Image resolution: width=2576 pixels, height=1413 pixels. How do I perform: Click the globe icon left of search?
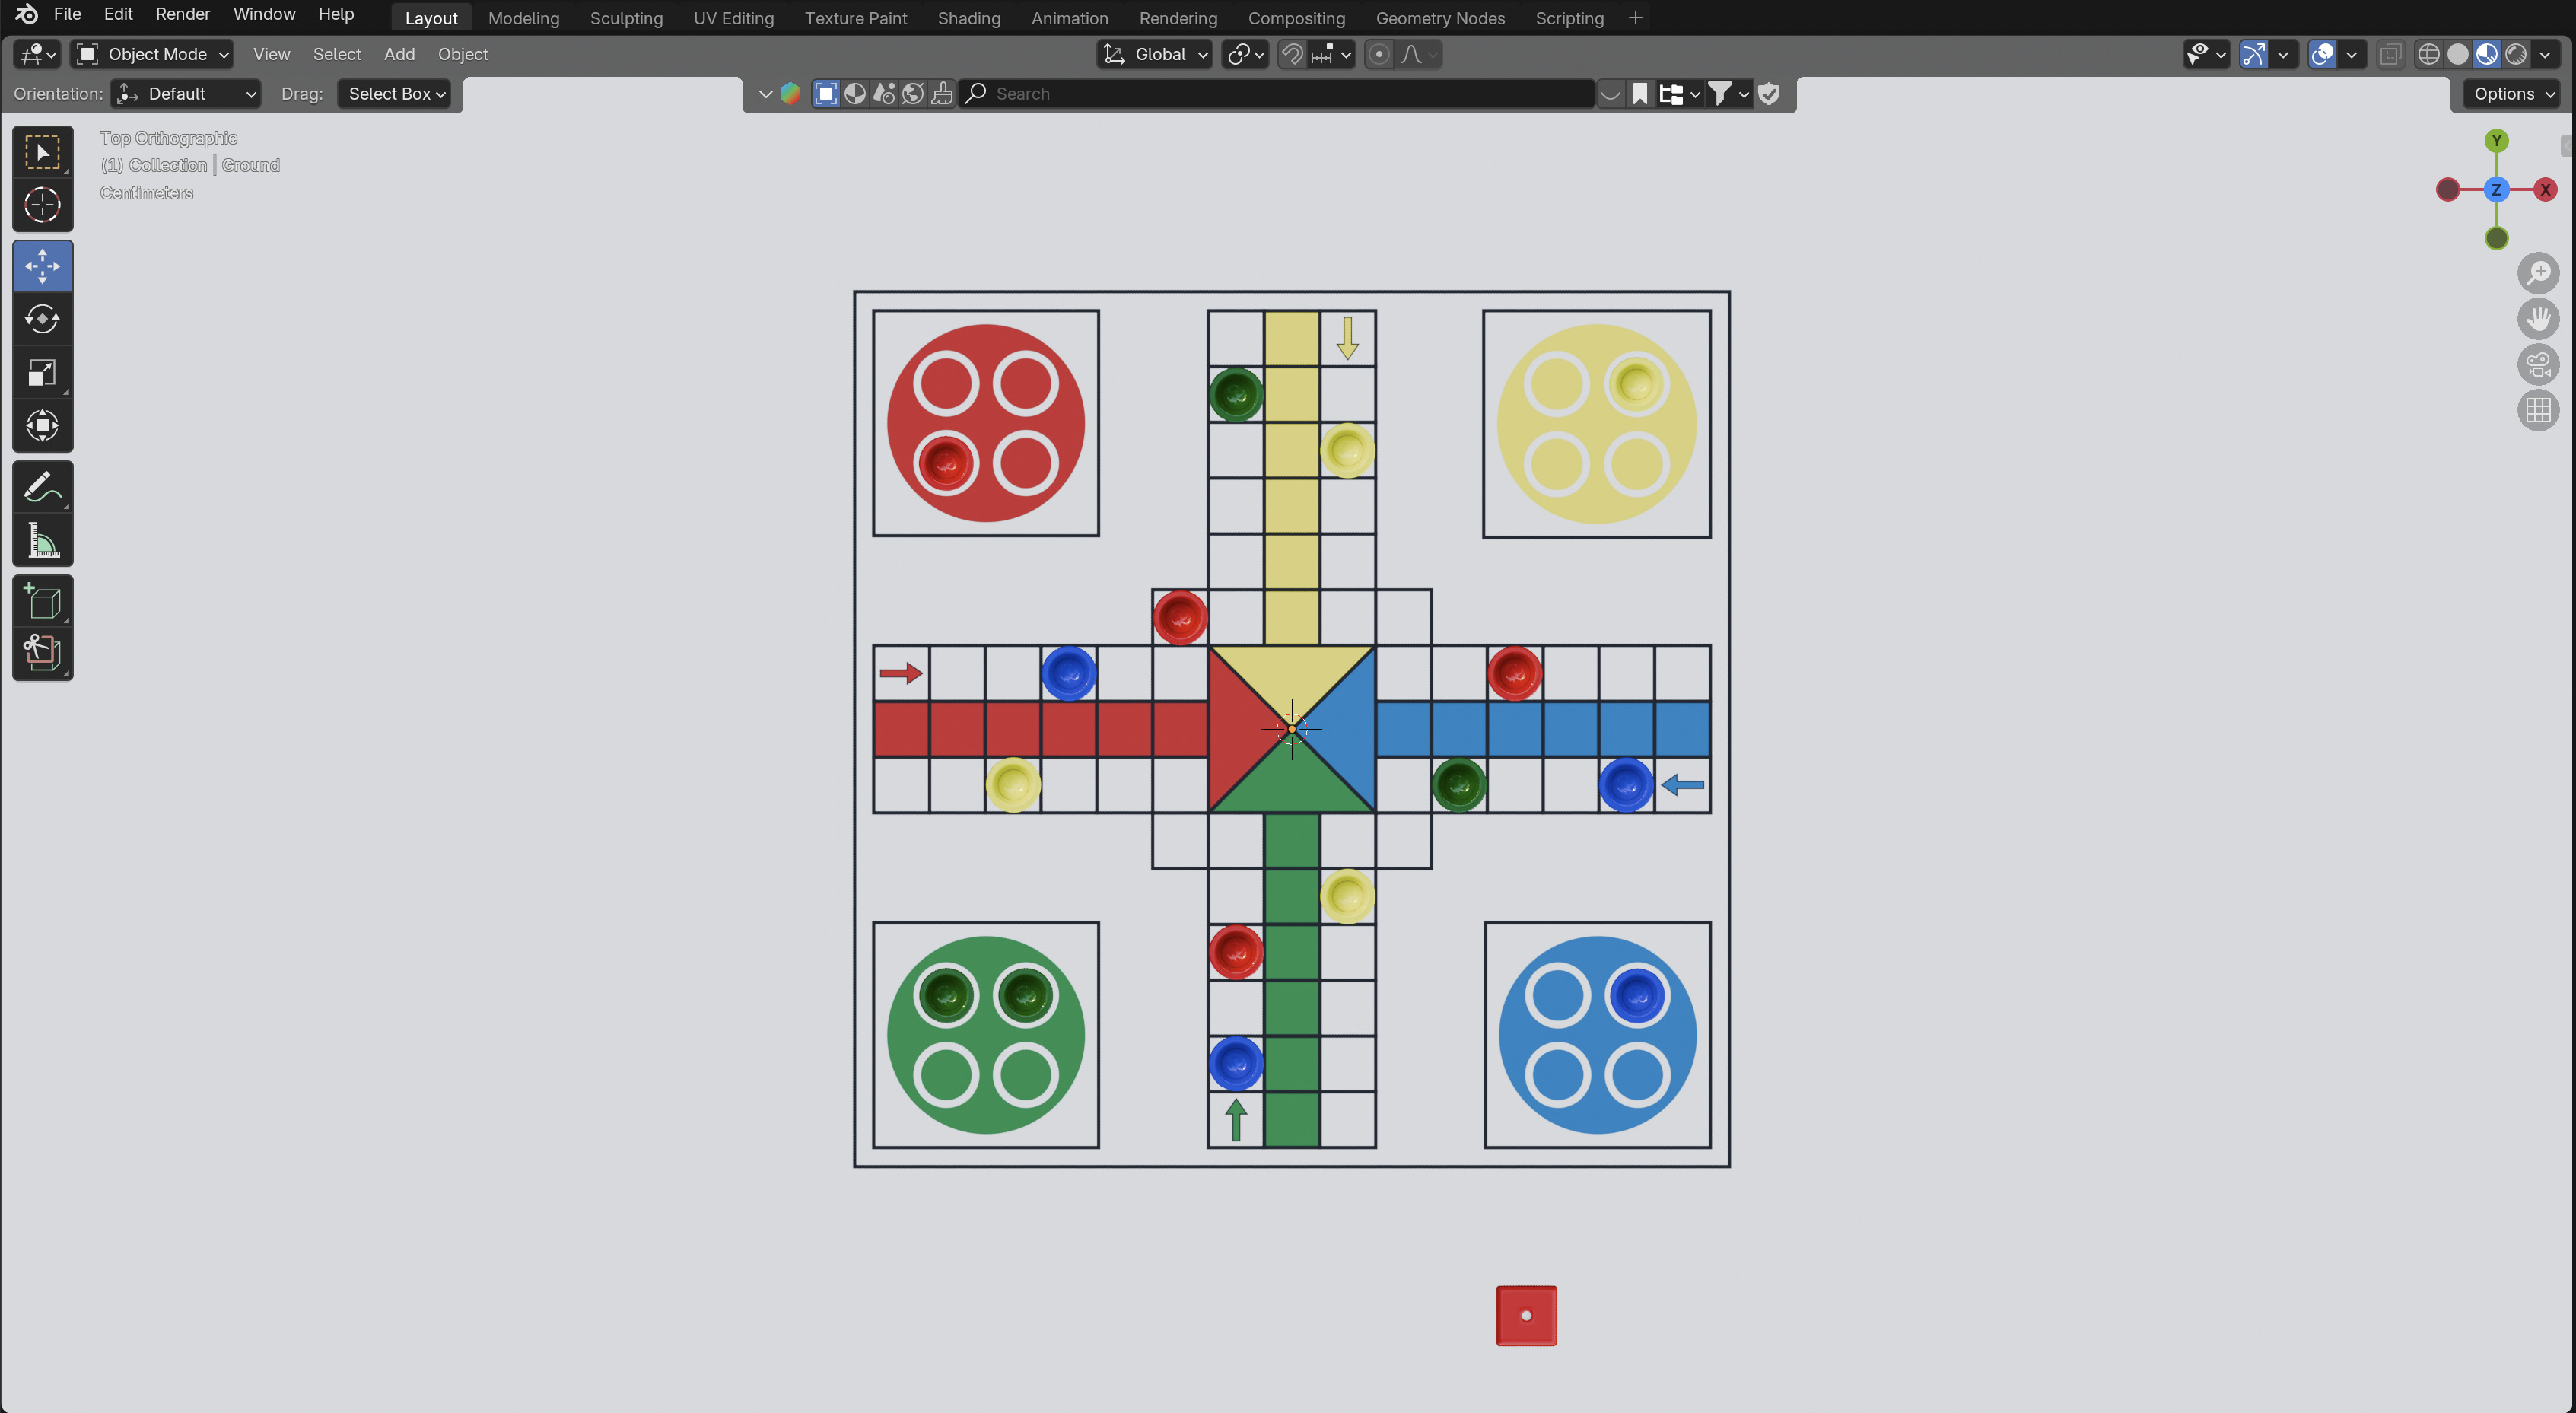pos(913,93)
